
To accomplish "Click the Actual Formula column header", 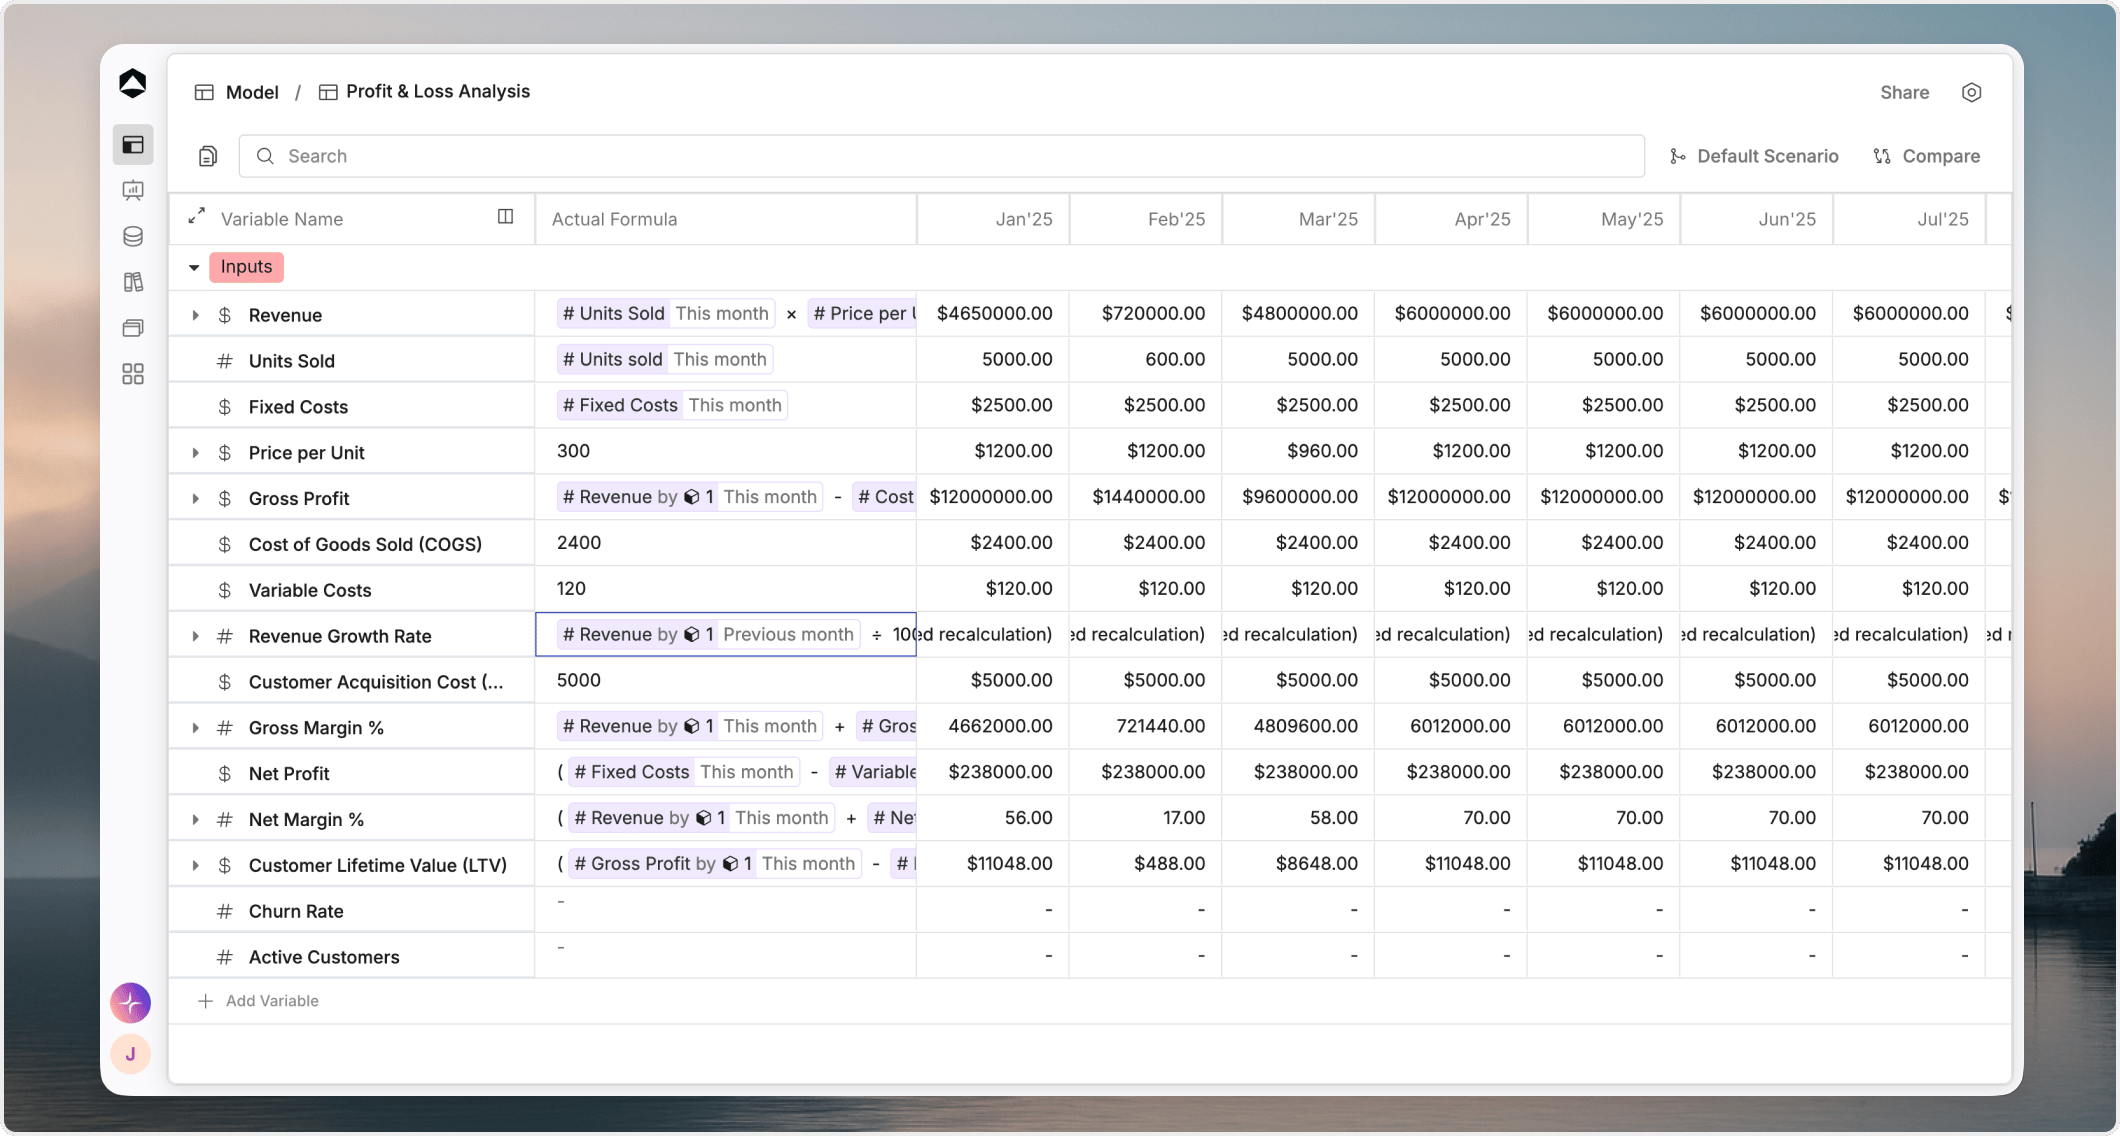I will [726, 219].
